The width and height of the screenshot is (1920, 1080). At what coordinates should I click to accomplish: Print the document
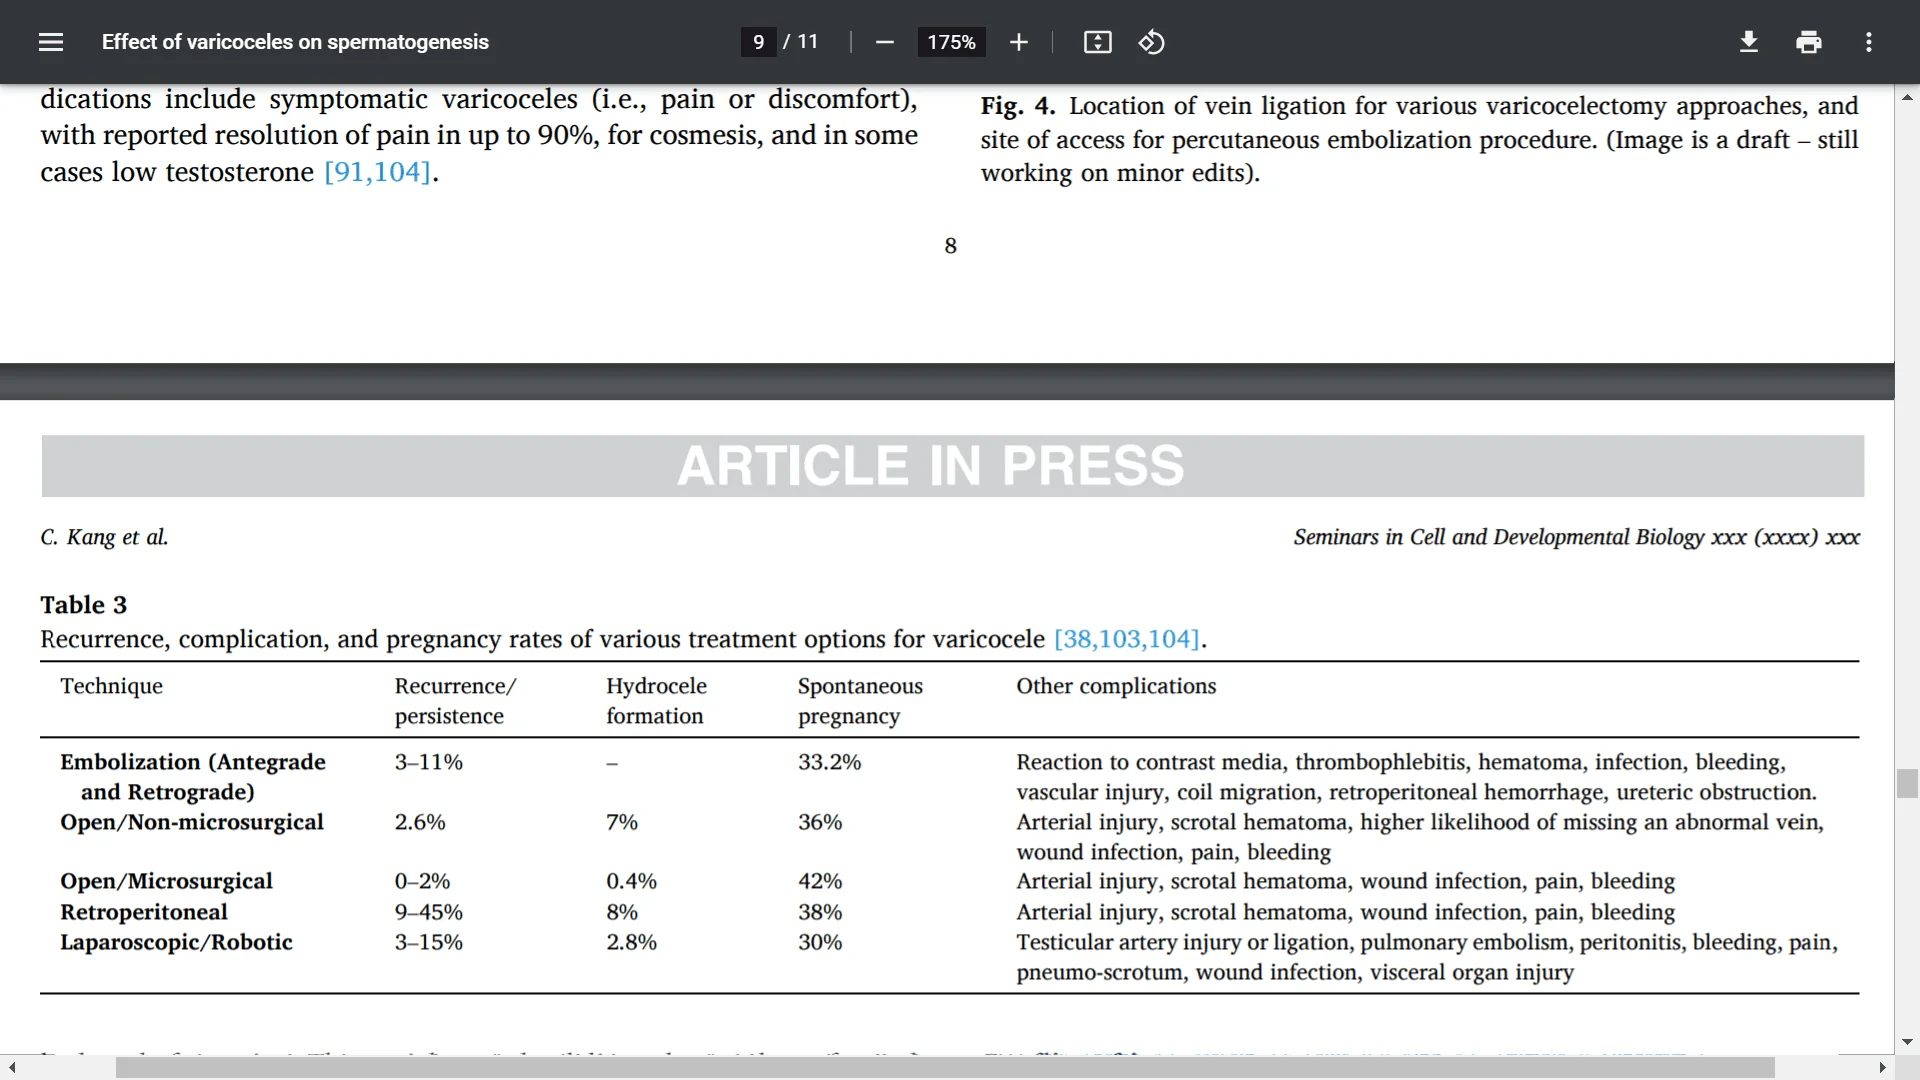pyautogui.click(x=1808, y=42)
